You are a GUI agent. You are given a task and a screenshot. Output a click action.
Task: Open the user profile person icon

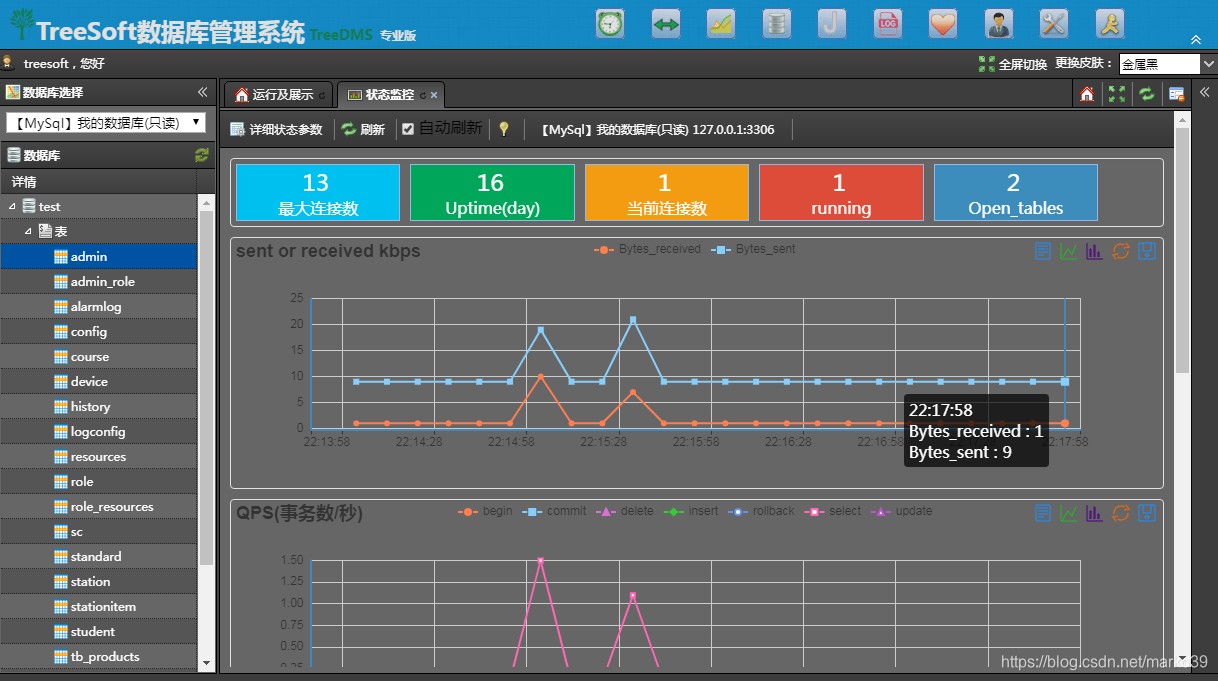(998, 24)
